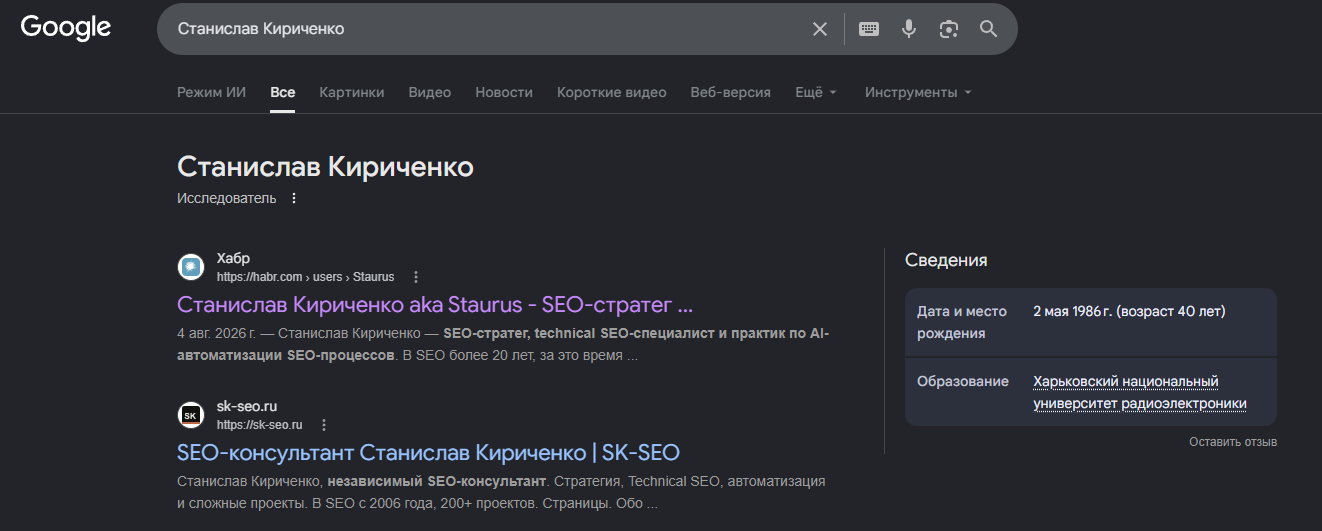Click the Хабр site favicon

[x=191, y=267]
